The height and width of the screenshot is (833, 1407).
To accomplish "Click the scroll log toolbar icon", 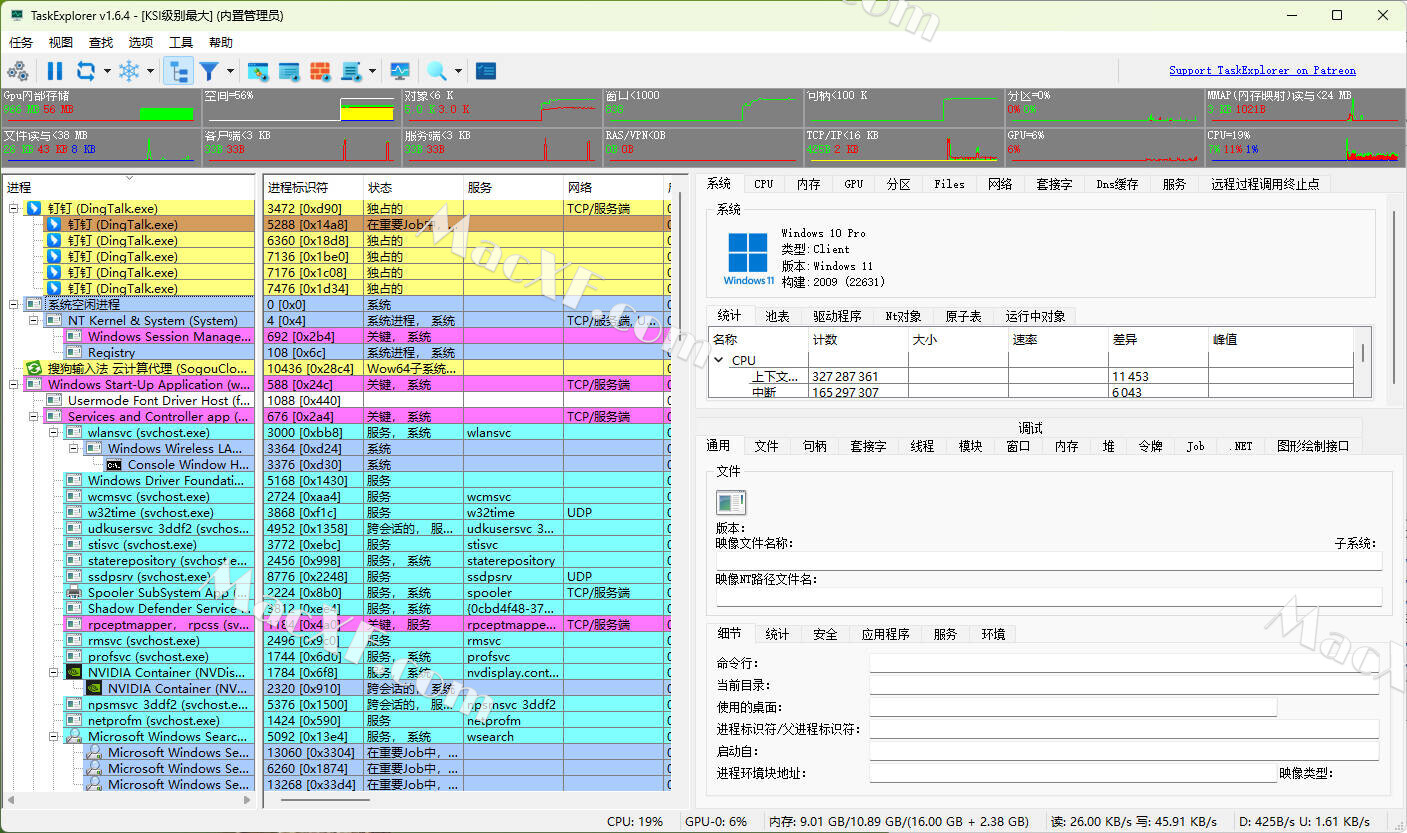I will pyautogui.click(x=351, y=71).
